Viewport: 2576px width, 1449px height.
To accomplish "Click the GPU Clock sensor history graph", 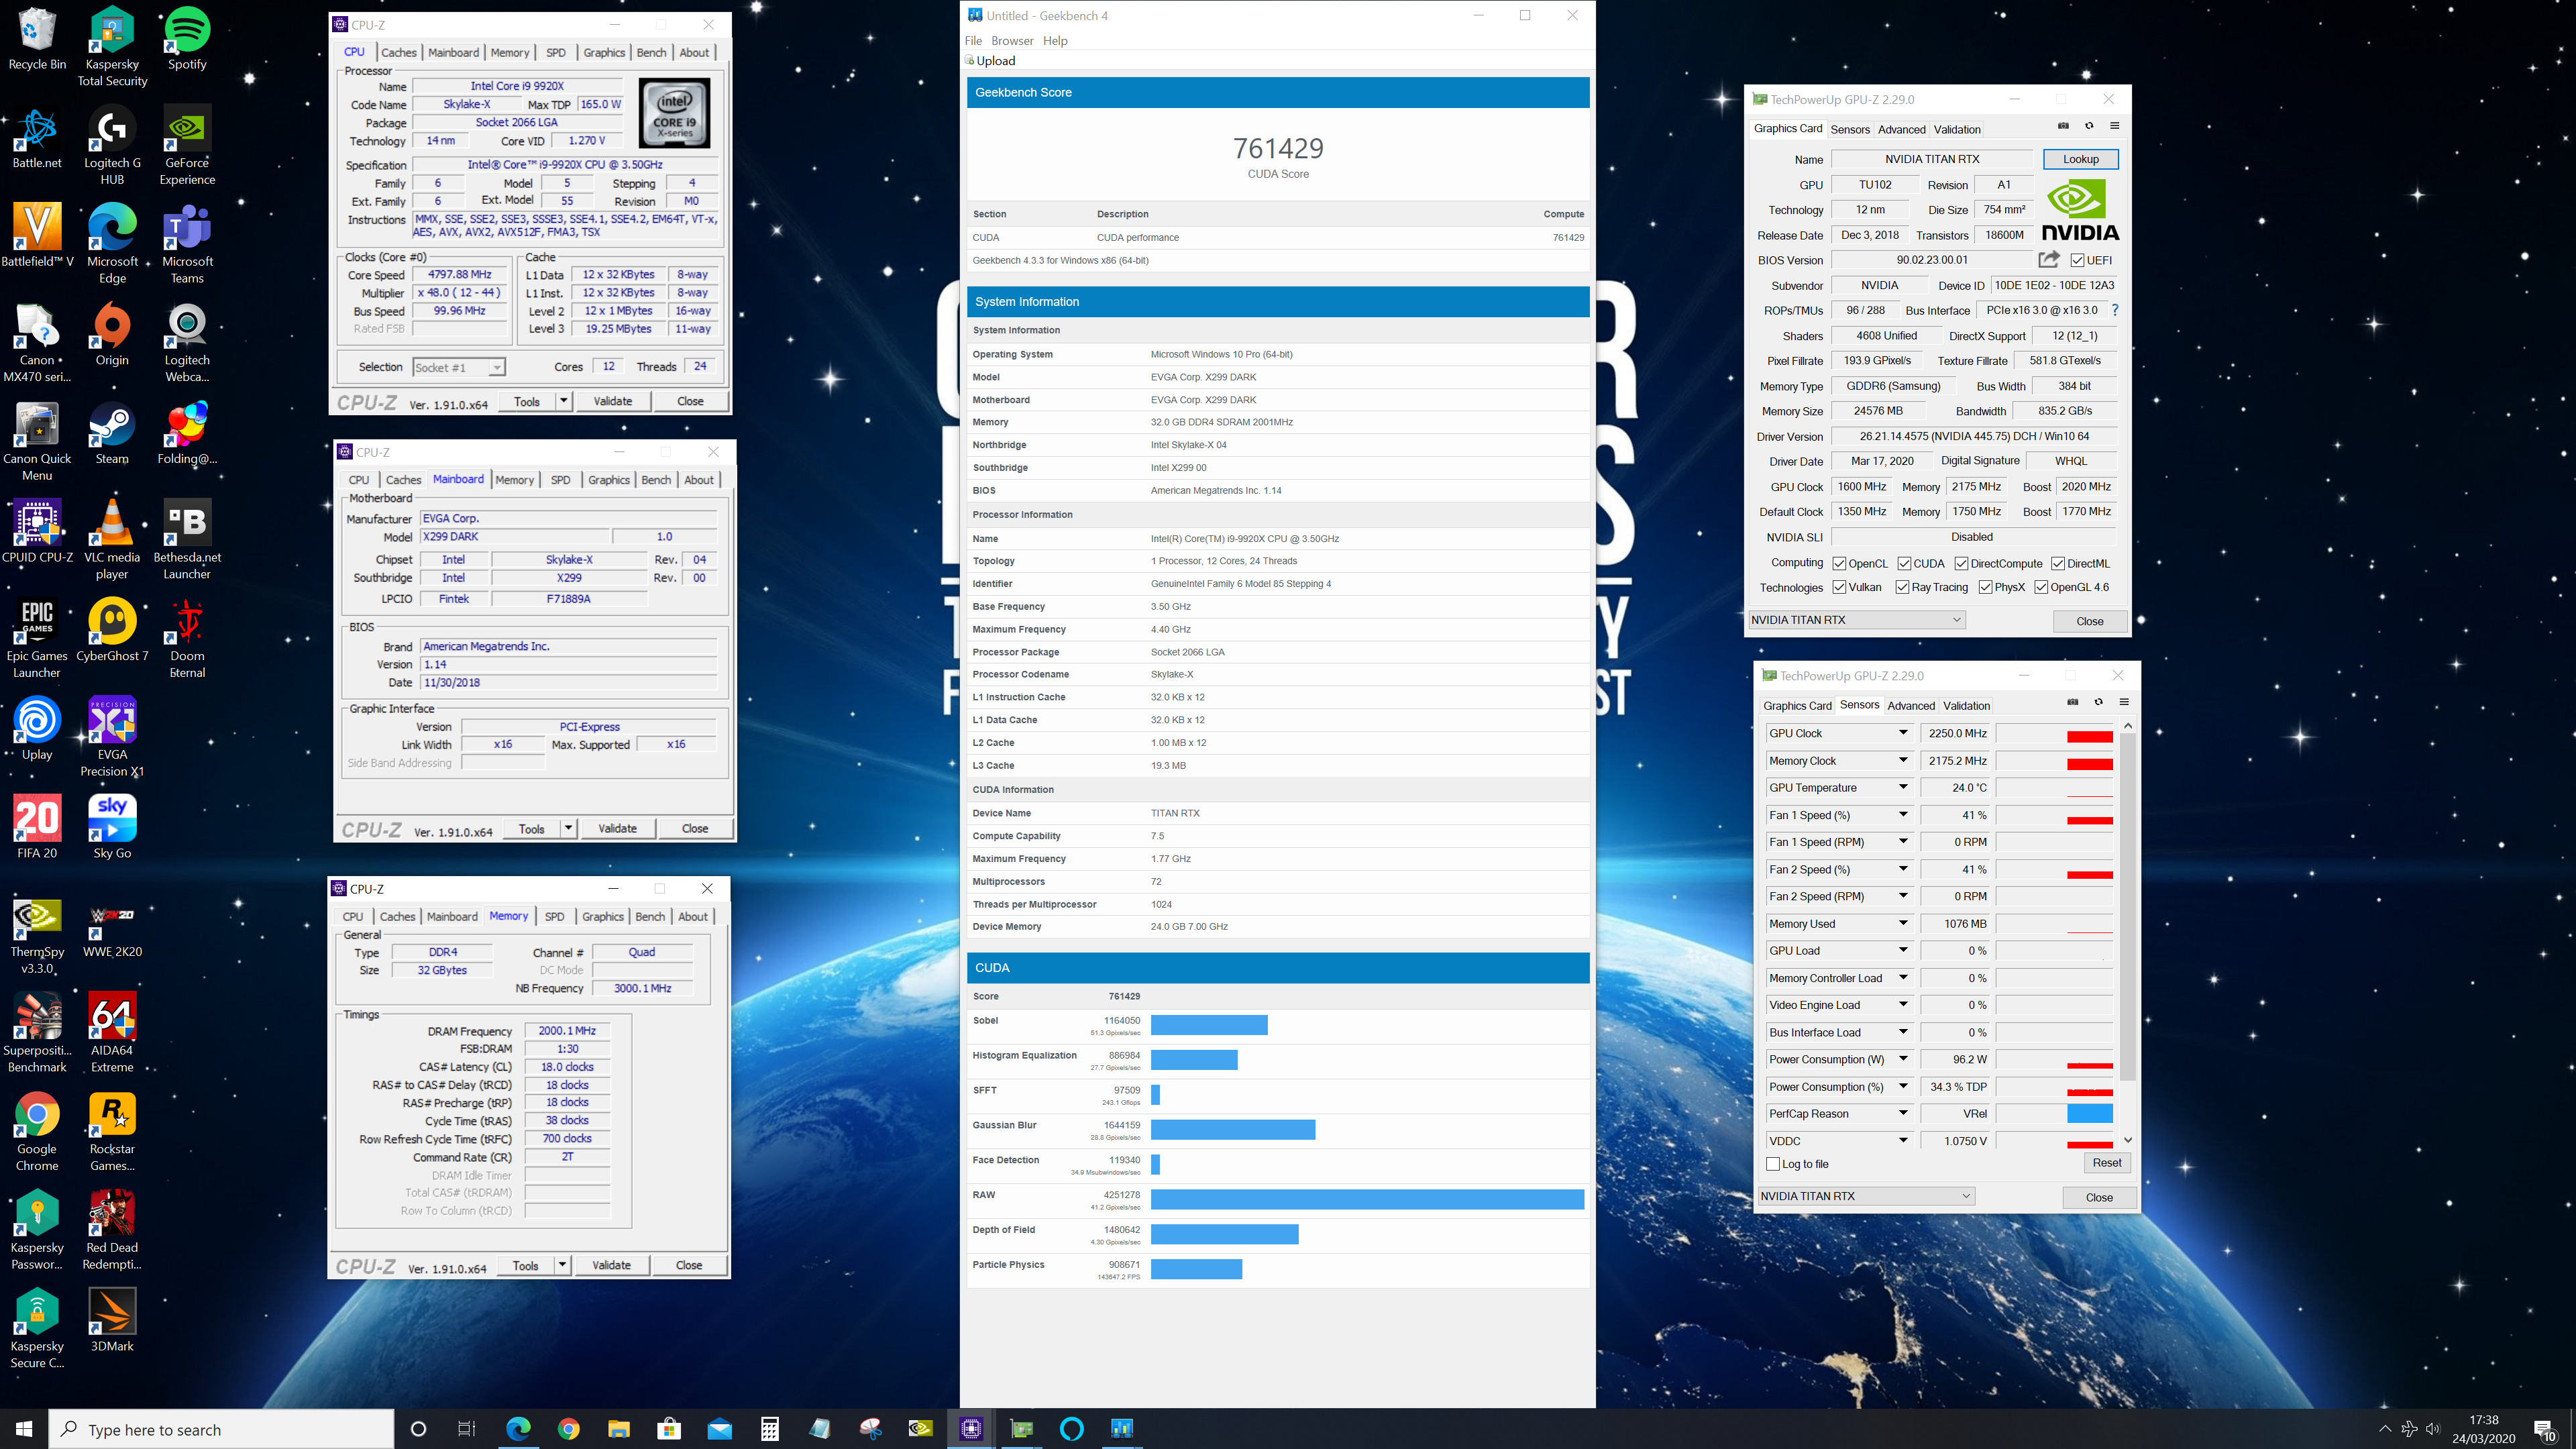I will pos(2054,733).
